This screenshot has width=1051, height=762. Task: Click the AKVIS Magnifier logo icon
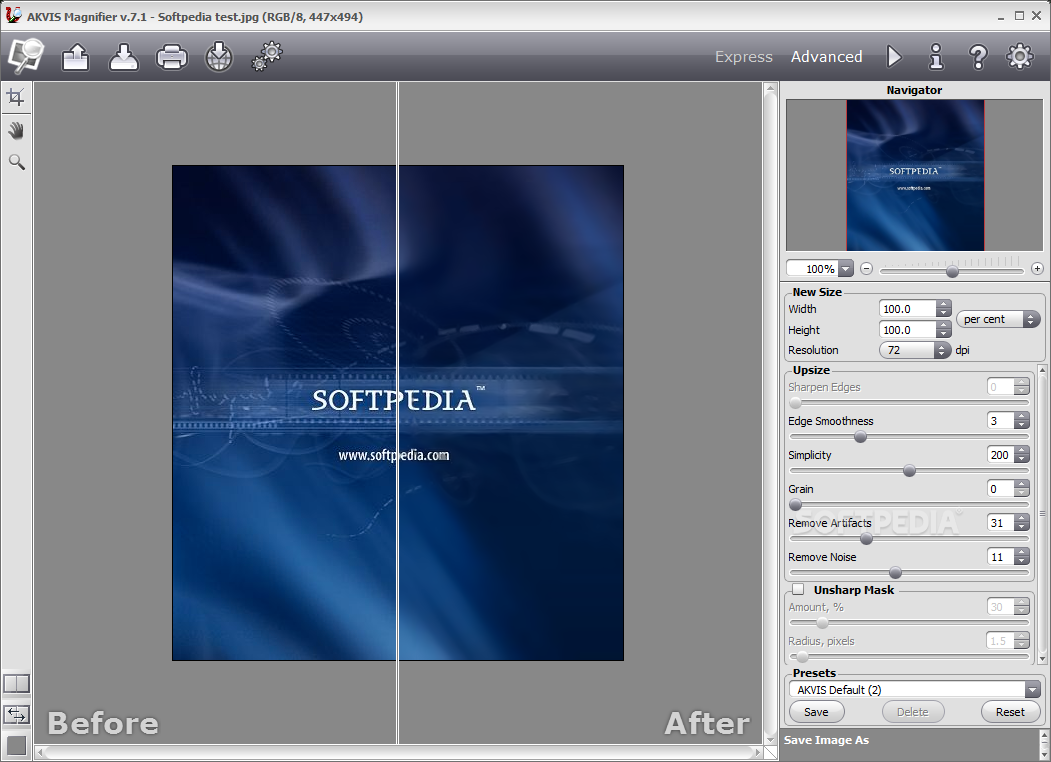[25, 56]
